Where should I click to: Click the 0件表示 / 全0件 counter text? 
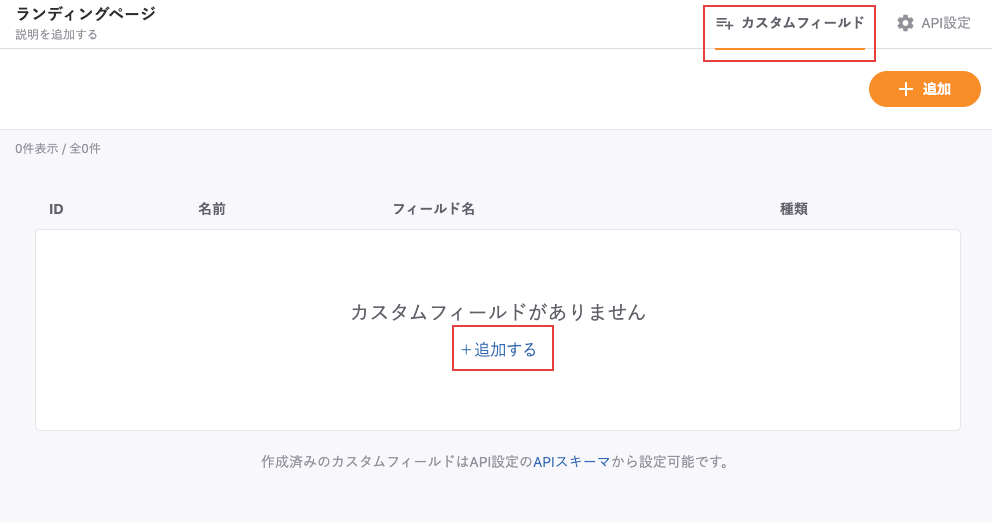pos(58,149)
